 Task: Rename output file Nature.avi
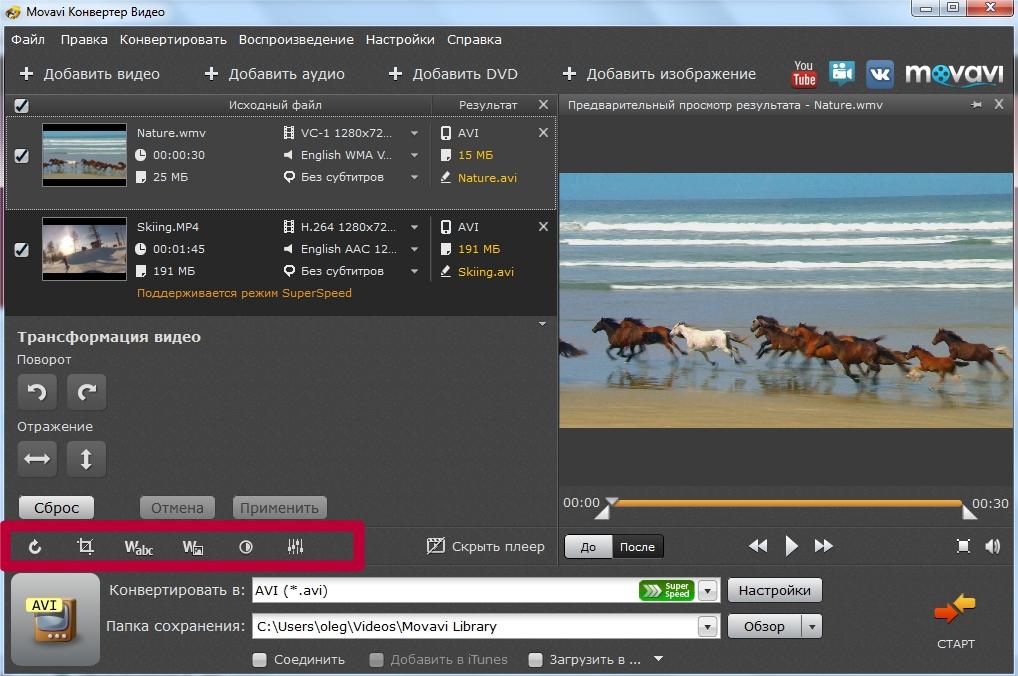(x=487, y=177)
